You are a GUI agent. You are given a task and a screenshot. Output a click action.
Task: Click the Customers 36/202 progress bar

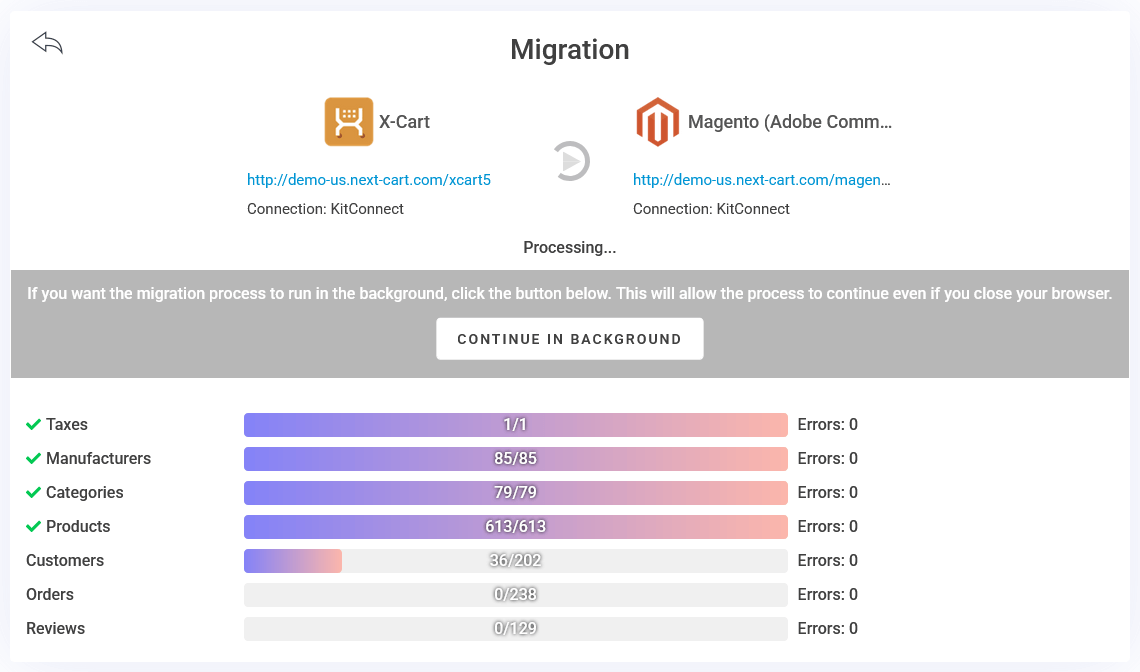pyautogui.click(x=515, y=561)
